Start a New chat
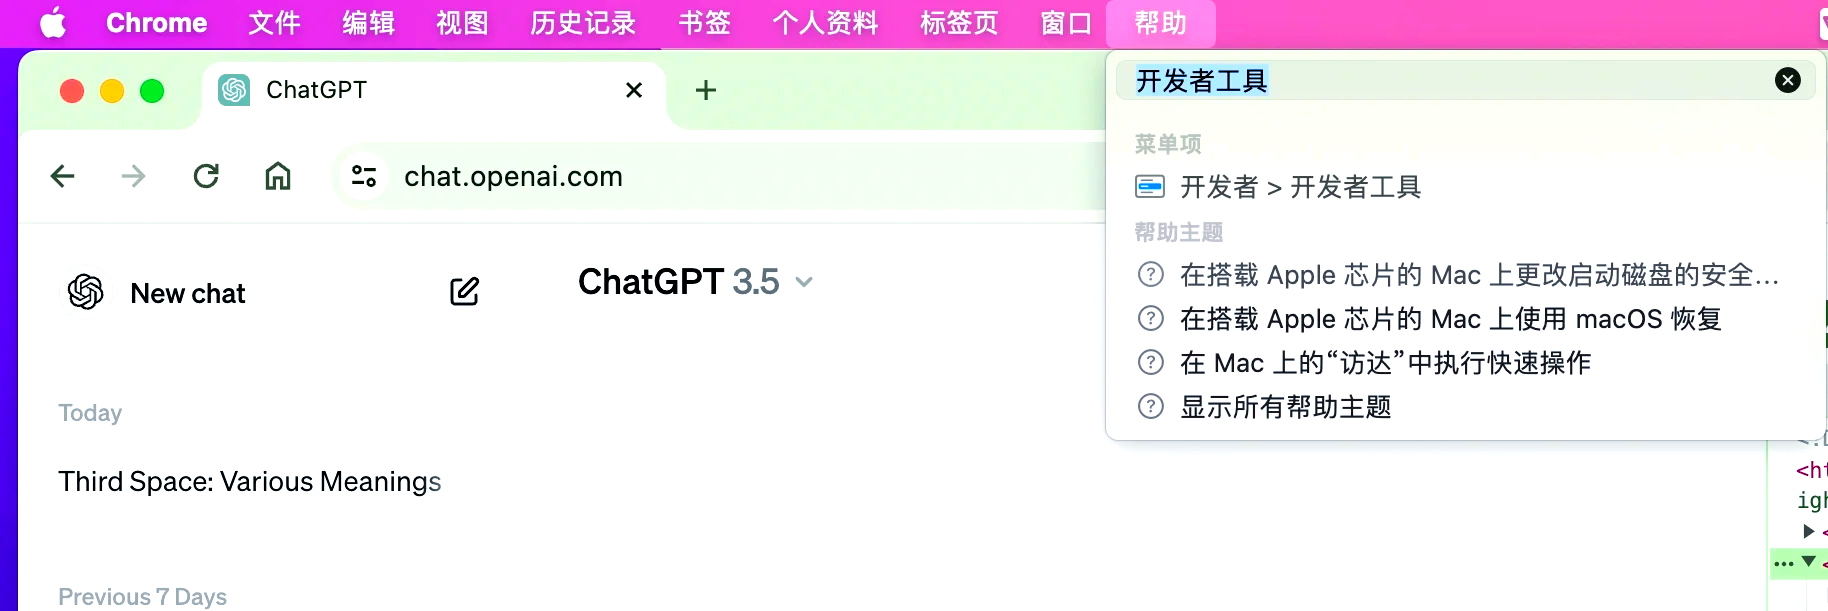The image size is (1828, 611). (188, 293)
